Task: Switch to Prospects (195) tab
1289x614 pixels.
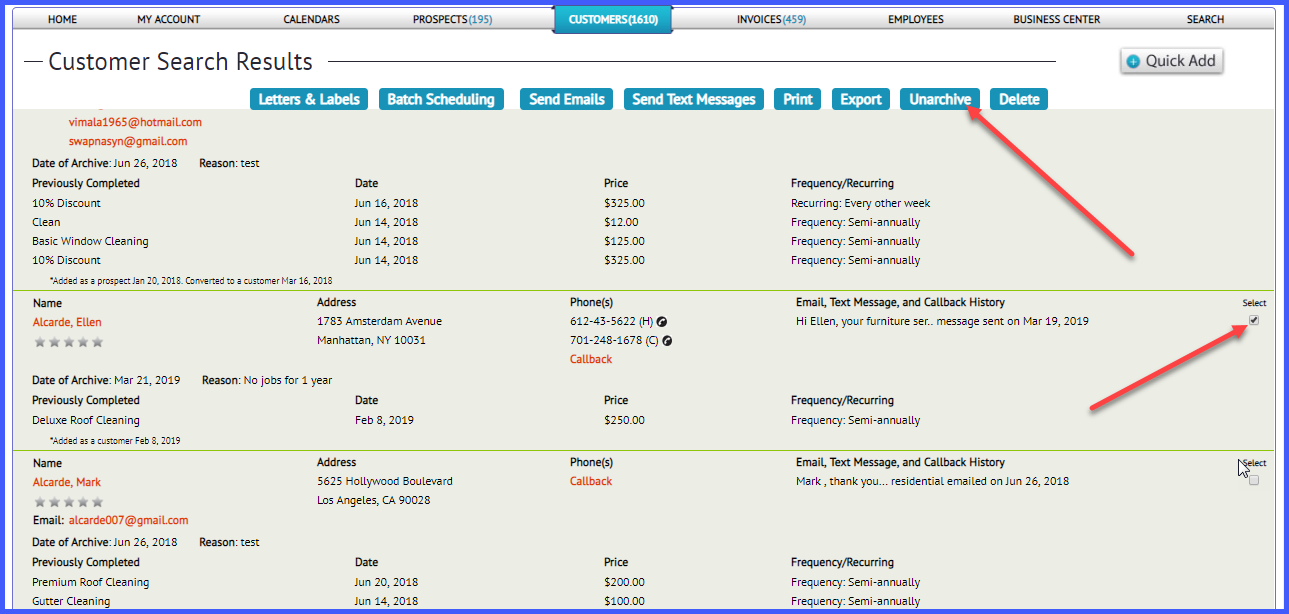Action: click(452, 19)
